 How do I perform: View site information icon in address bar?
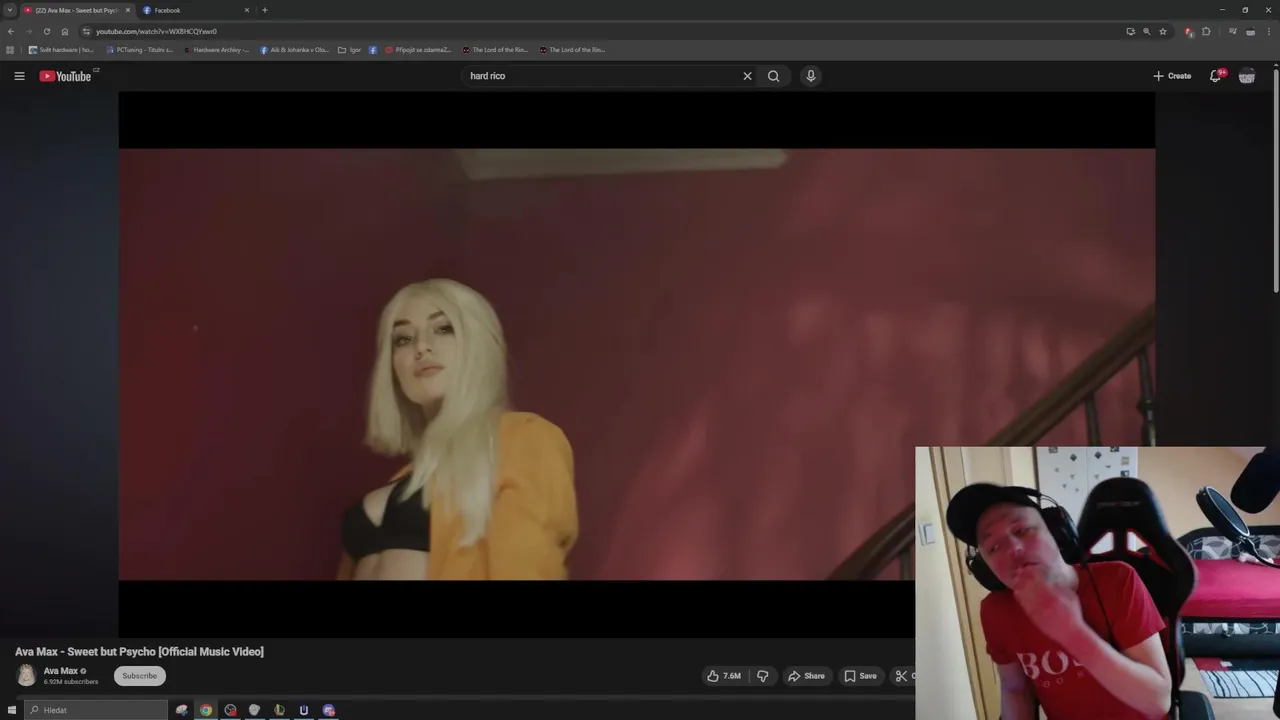click(87, 31)
